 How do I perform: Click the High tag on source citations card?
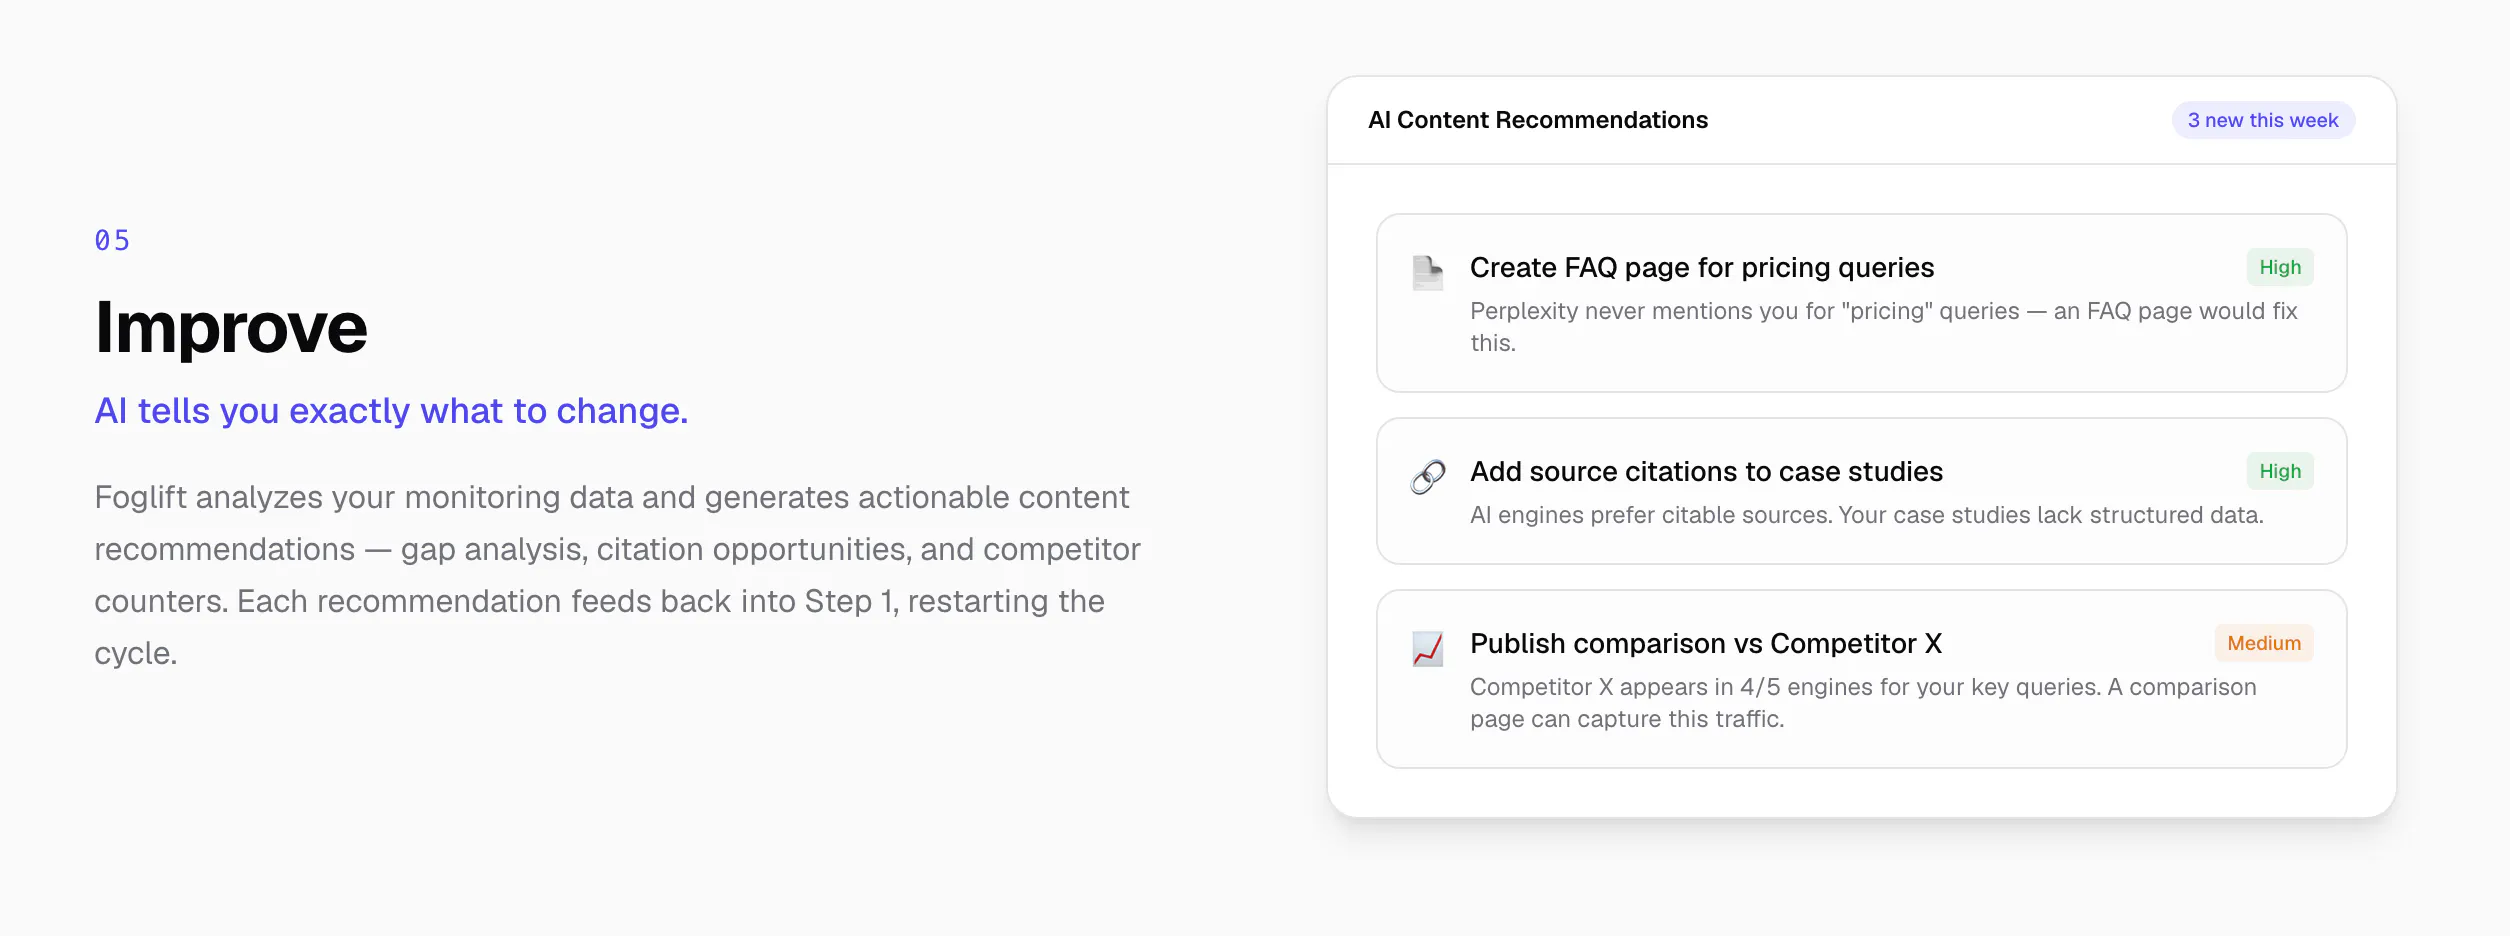(x=2280, y=471)
